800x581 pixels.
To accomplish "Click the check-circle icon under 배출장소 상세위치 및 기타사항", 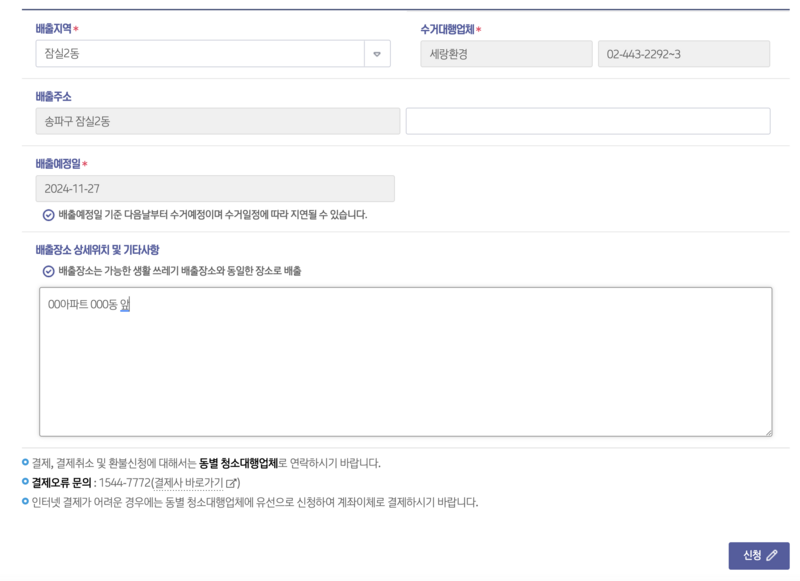I will coord(49,269).
